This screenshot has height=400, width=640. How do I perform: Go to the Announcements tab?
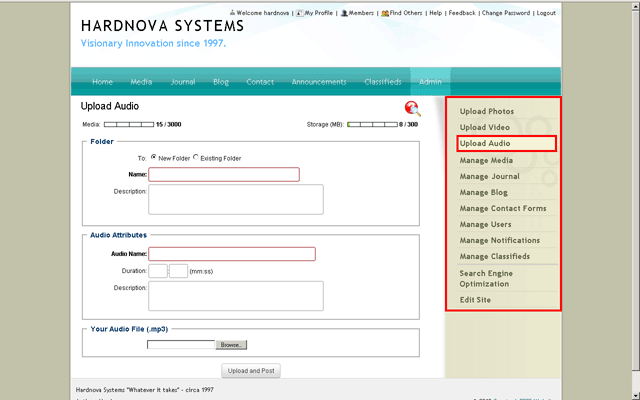tap(318, 82)
